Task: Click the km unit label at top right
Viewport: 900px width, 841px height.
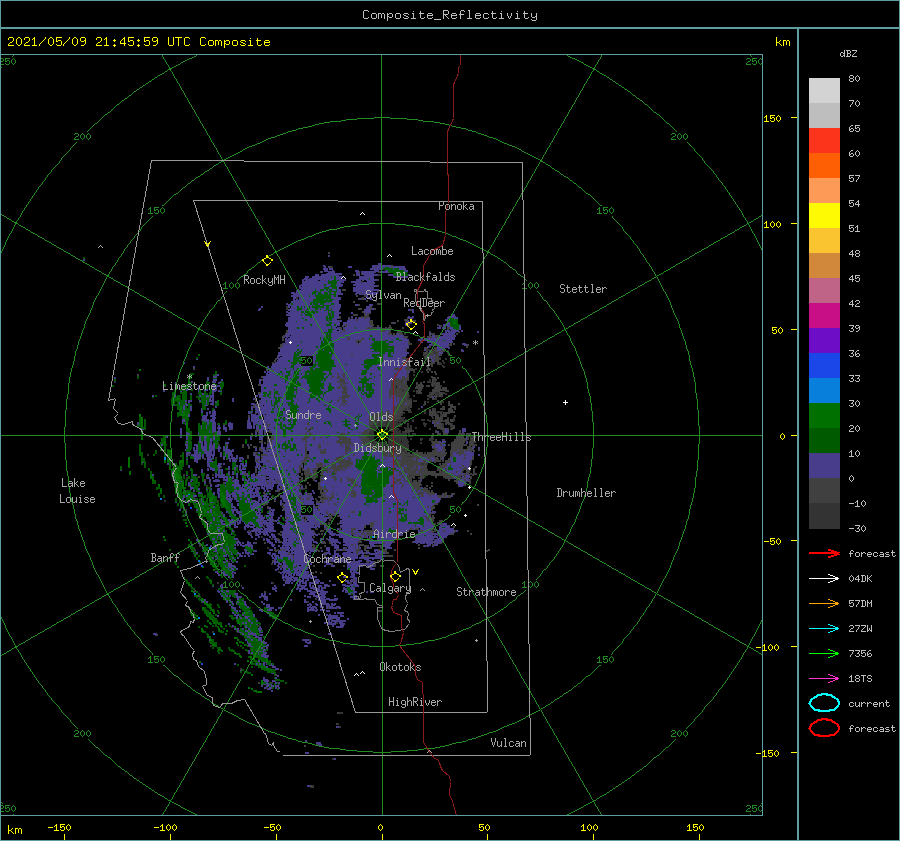Action: (x=782, y=42)
